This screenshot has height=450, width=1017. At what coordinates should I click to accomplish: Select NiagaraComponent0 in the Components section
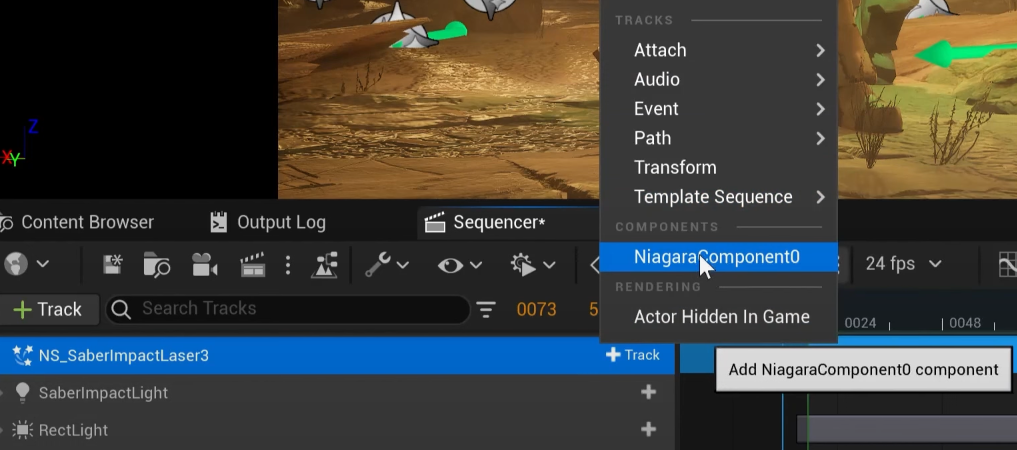coord(718,257)
